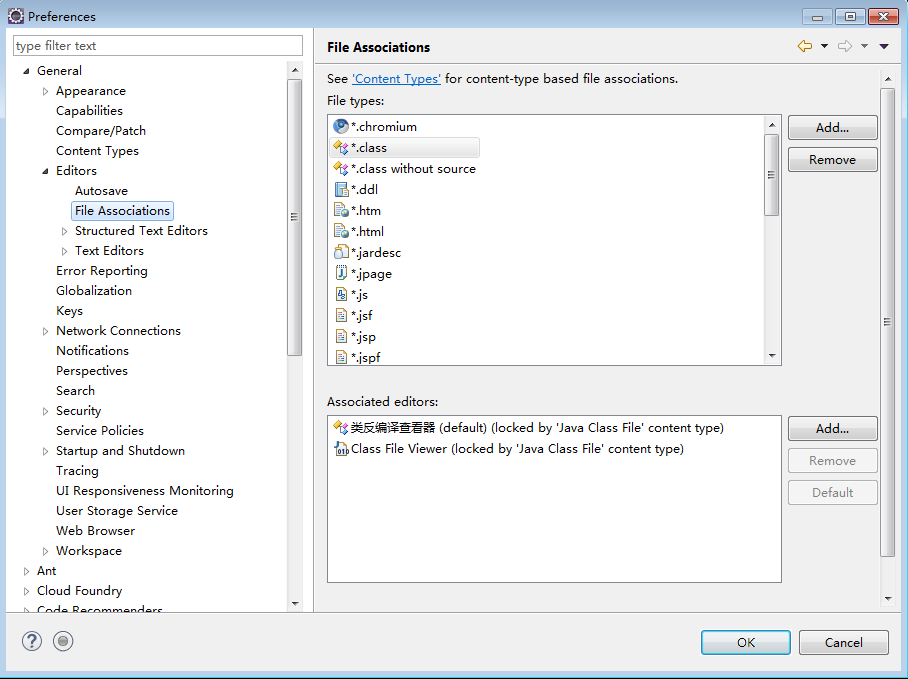908x679 pixels.
Task: Click the default decompiler viewer editor icon
Action: [341, 428]
